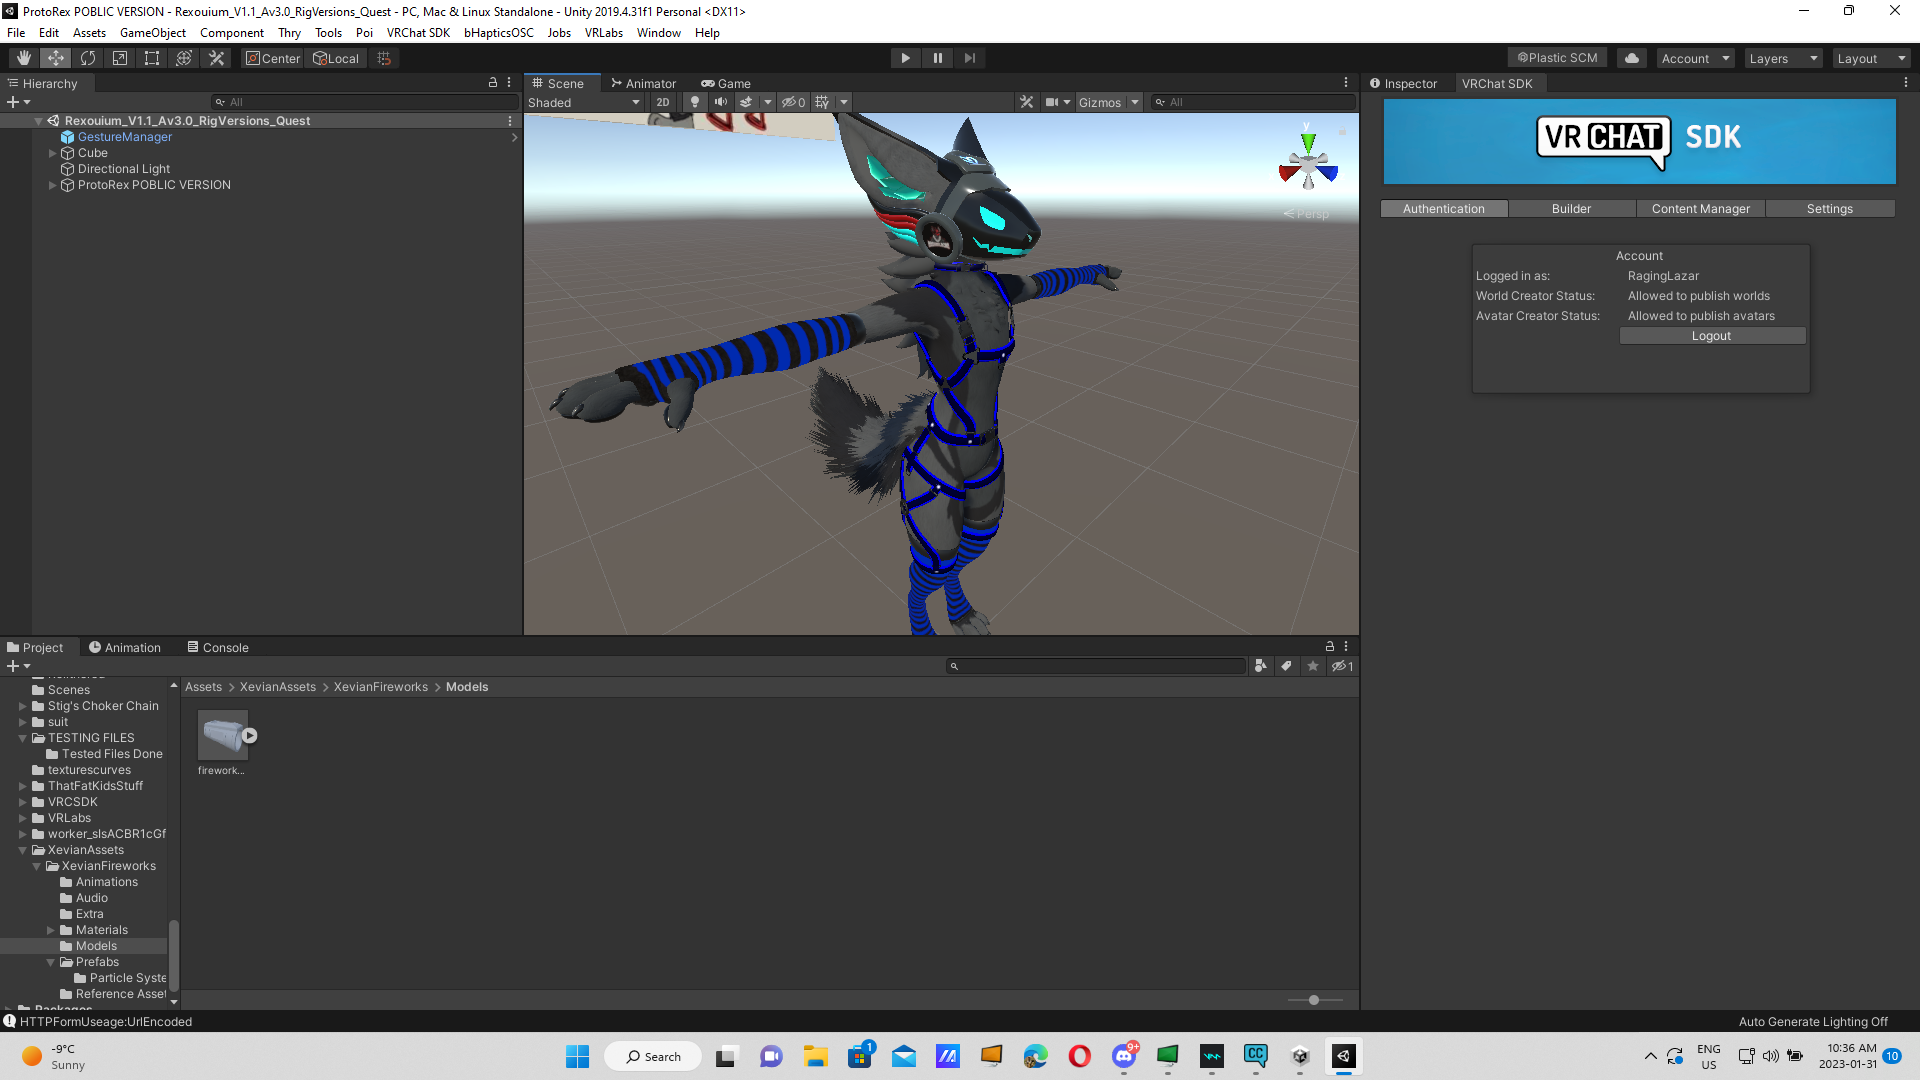
Task: Select the combined Transform tool
Action: pyautogui.click(x=184, y=58)
